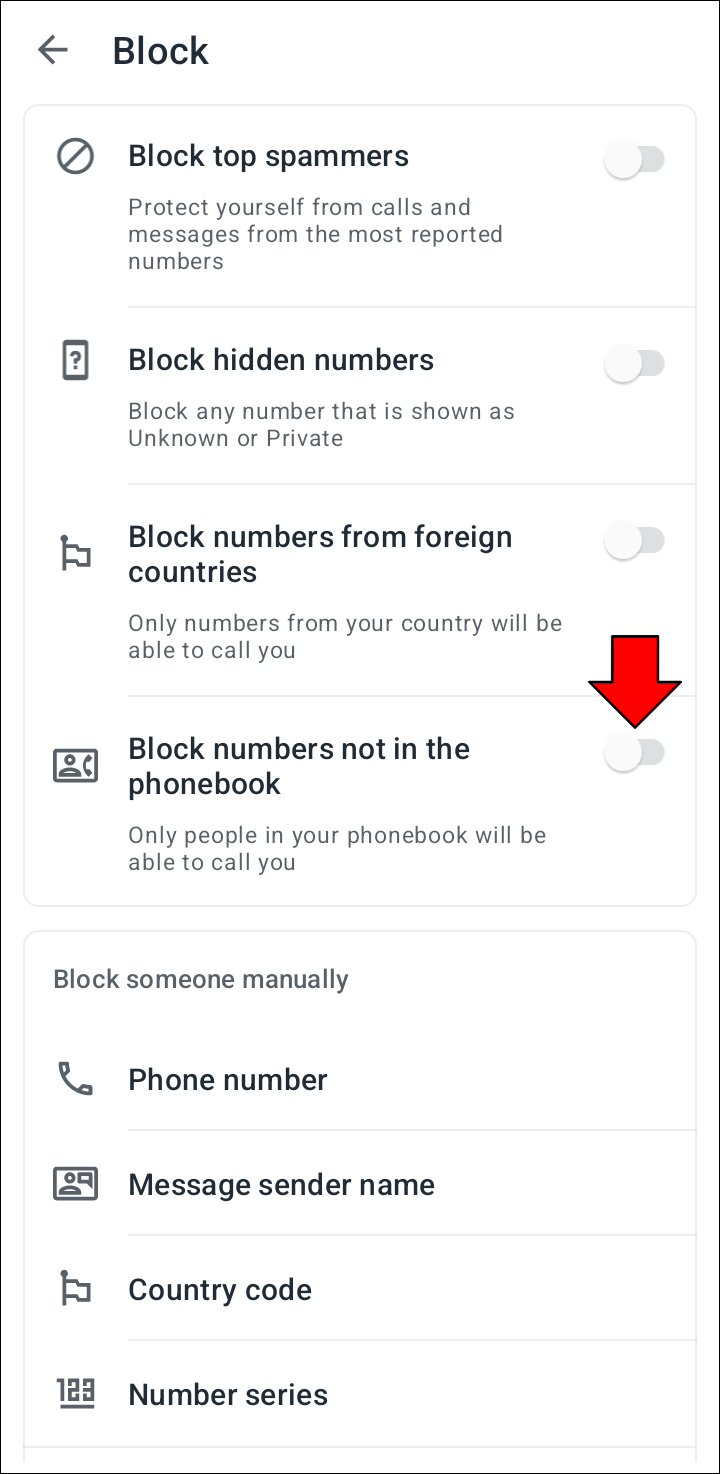Choose Country code block option

coord(220,1290)
